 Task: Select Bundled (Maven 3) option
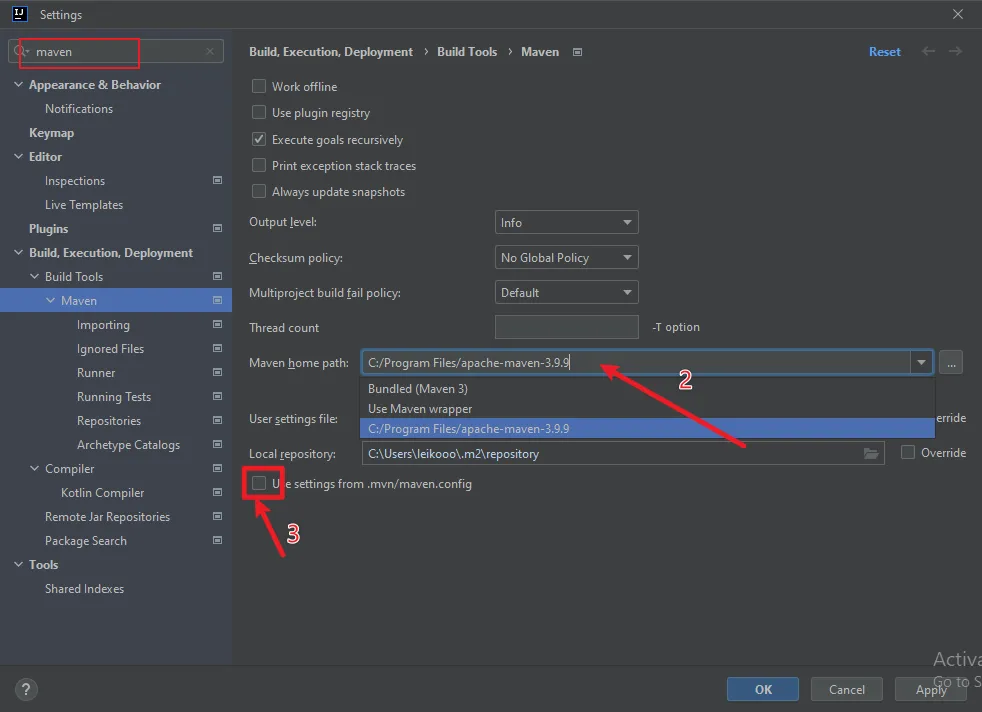(x=418, y=389)
